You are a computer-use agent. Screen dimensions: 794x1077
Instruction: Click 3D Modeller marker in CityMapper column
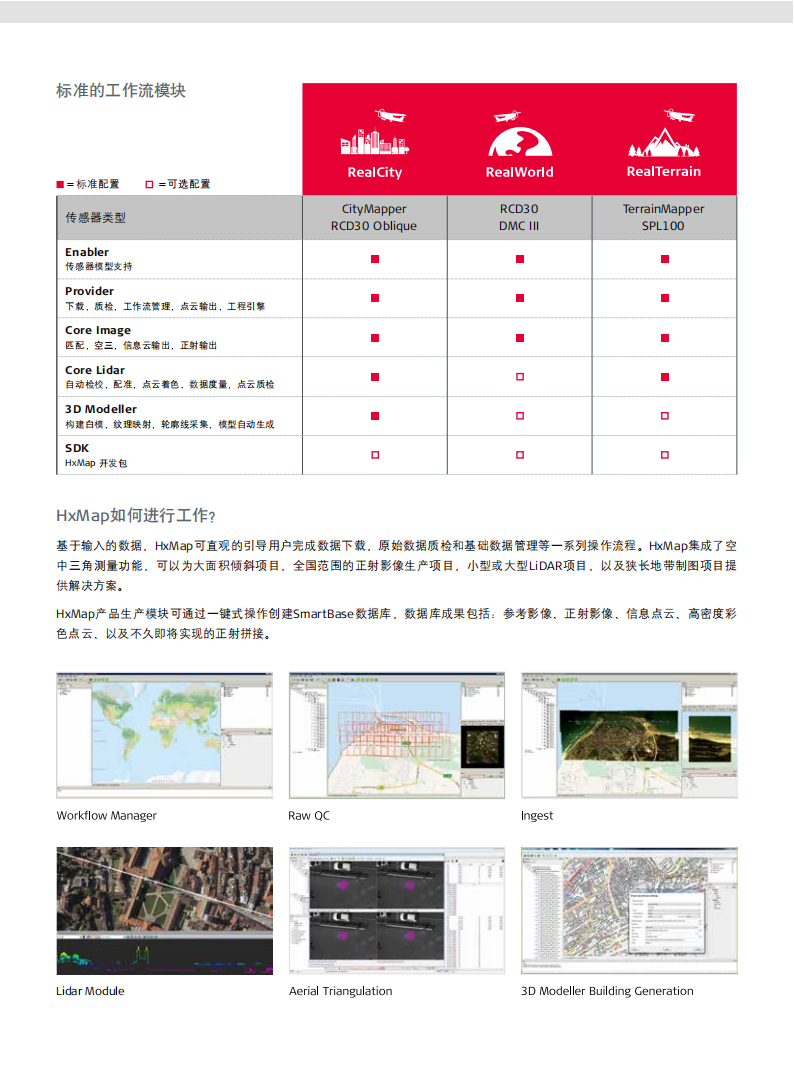375,416
